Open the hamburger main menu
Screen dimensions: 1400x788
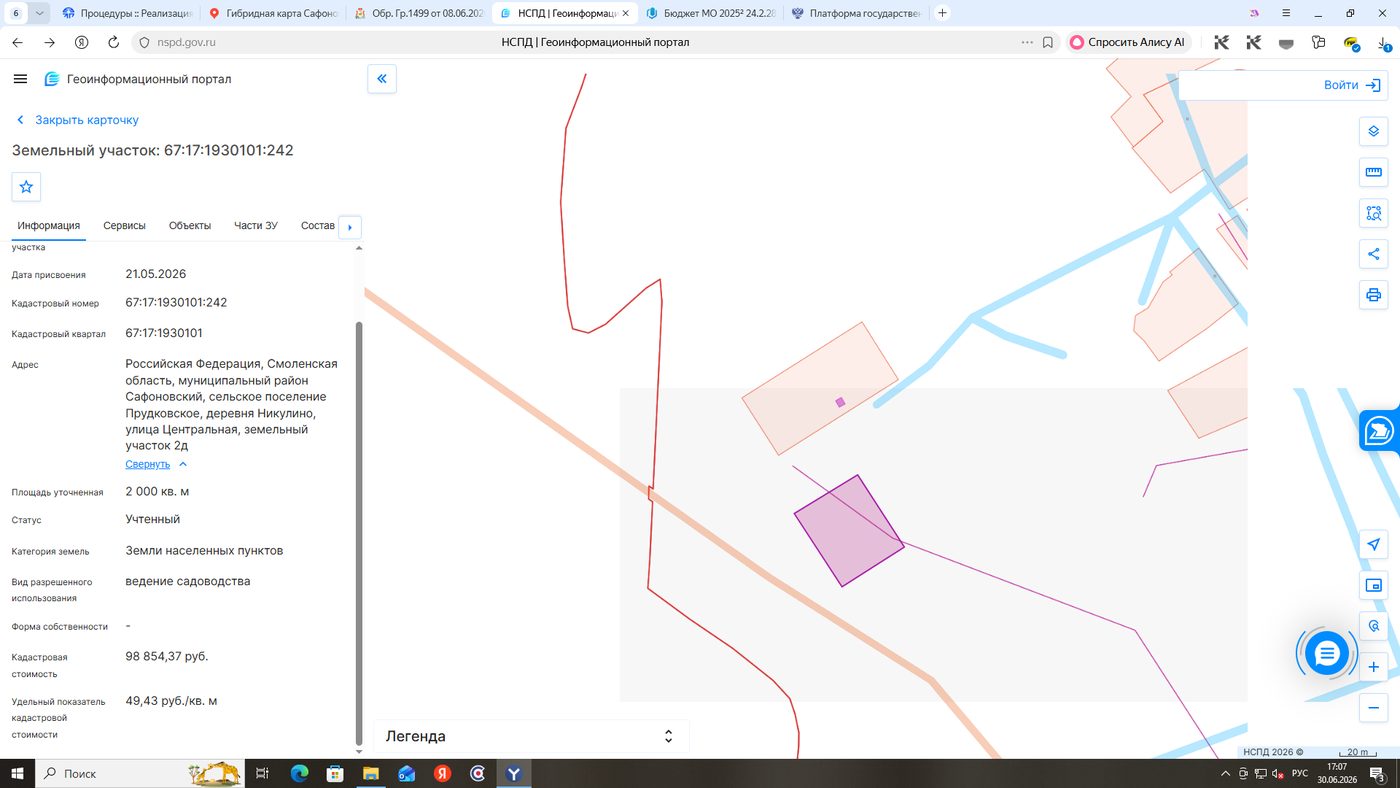pyautogui.click(x=20, y=79)
